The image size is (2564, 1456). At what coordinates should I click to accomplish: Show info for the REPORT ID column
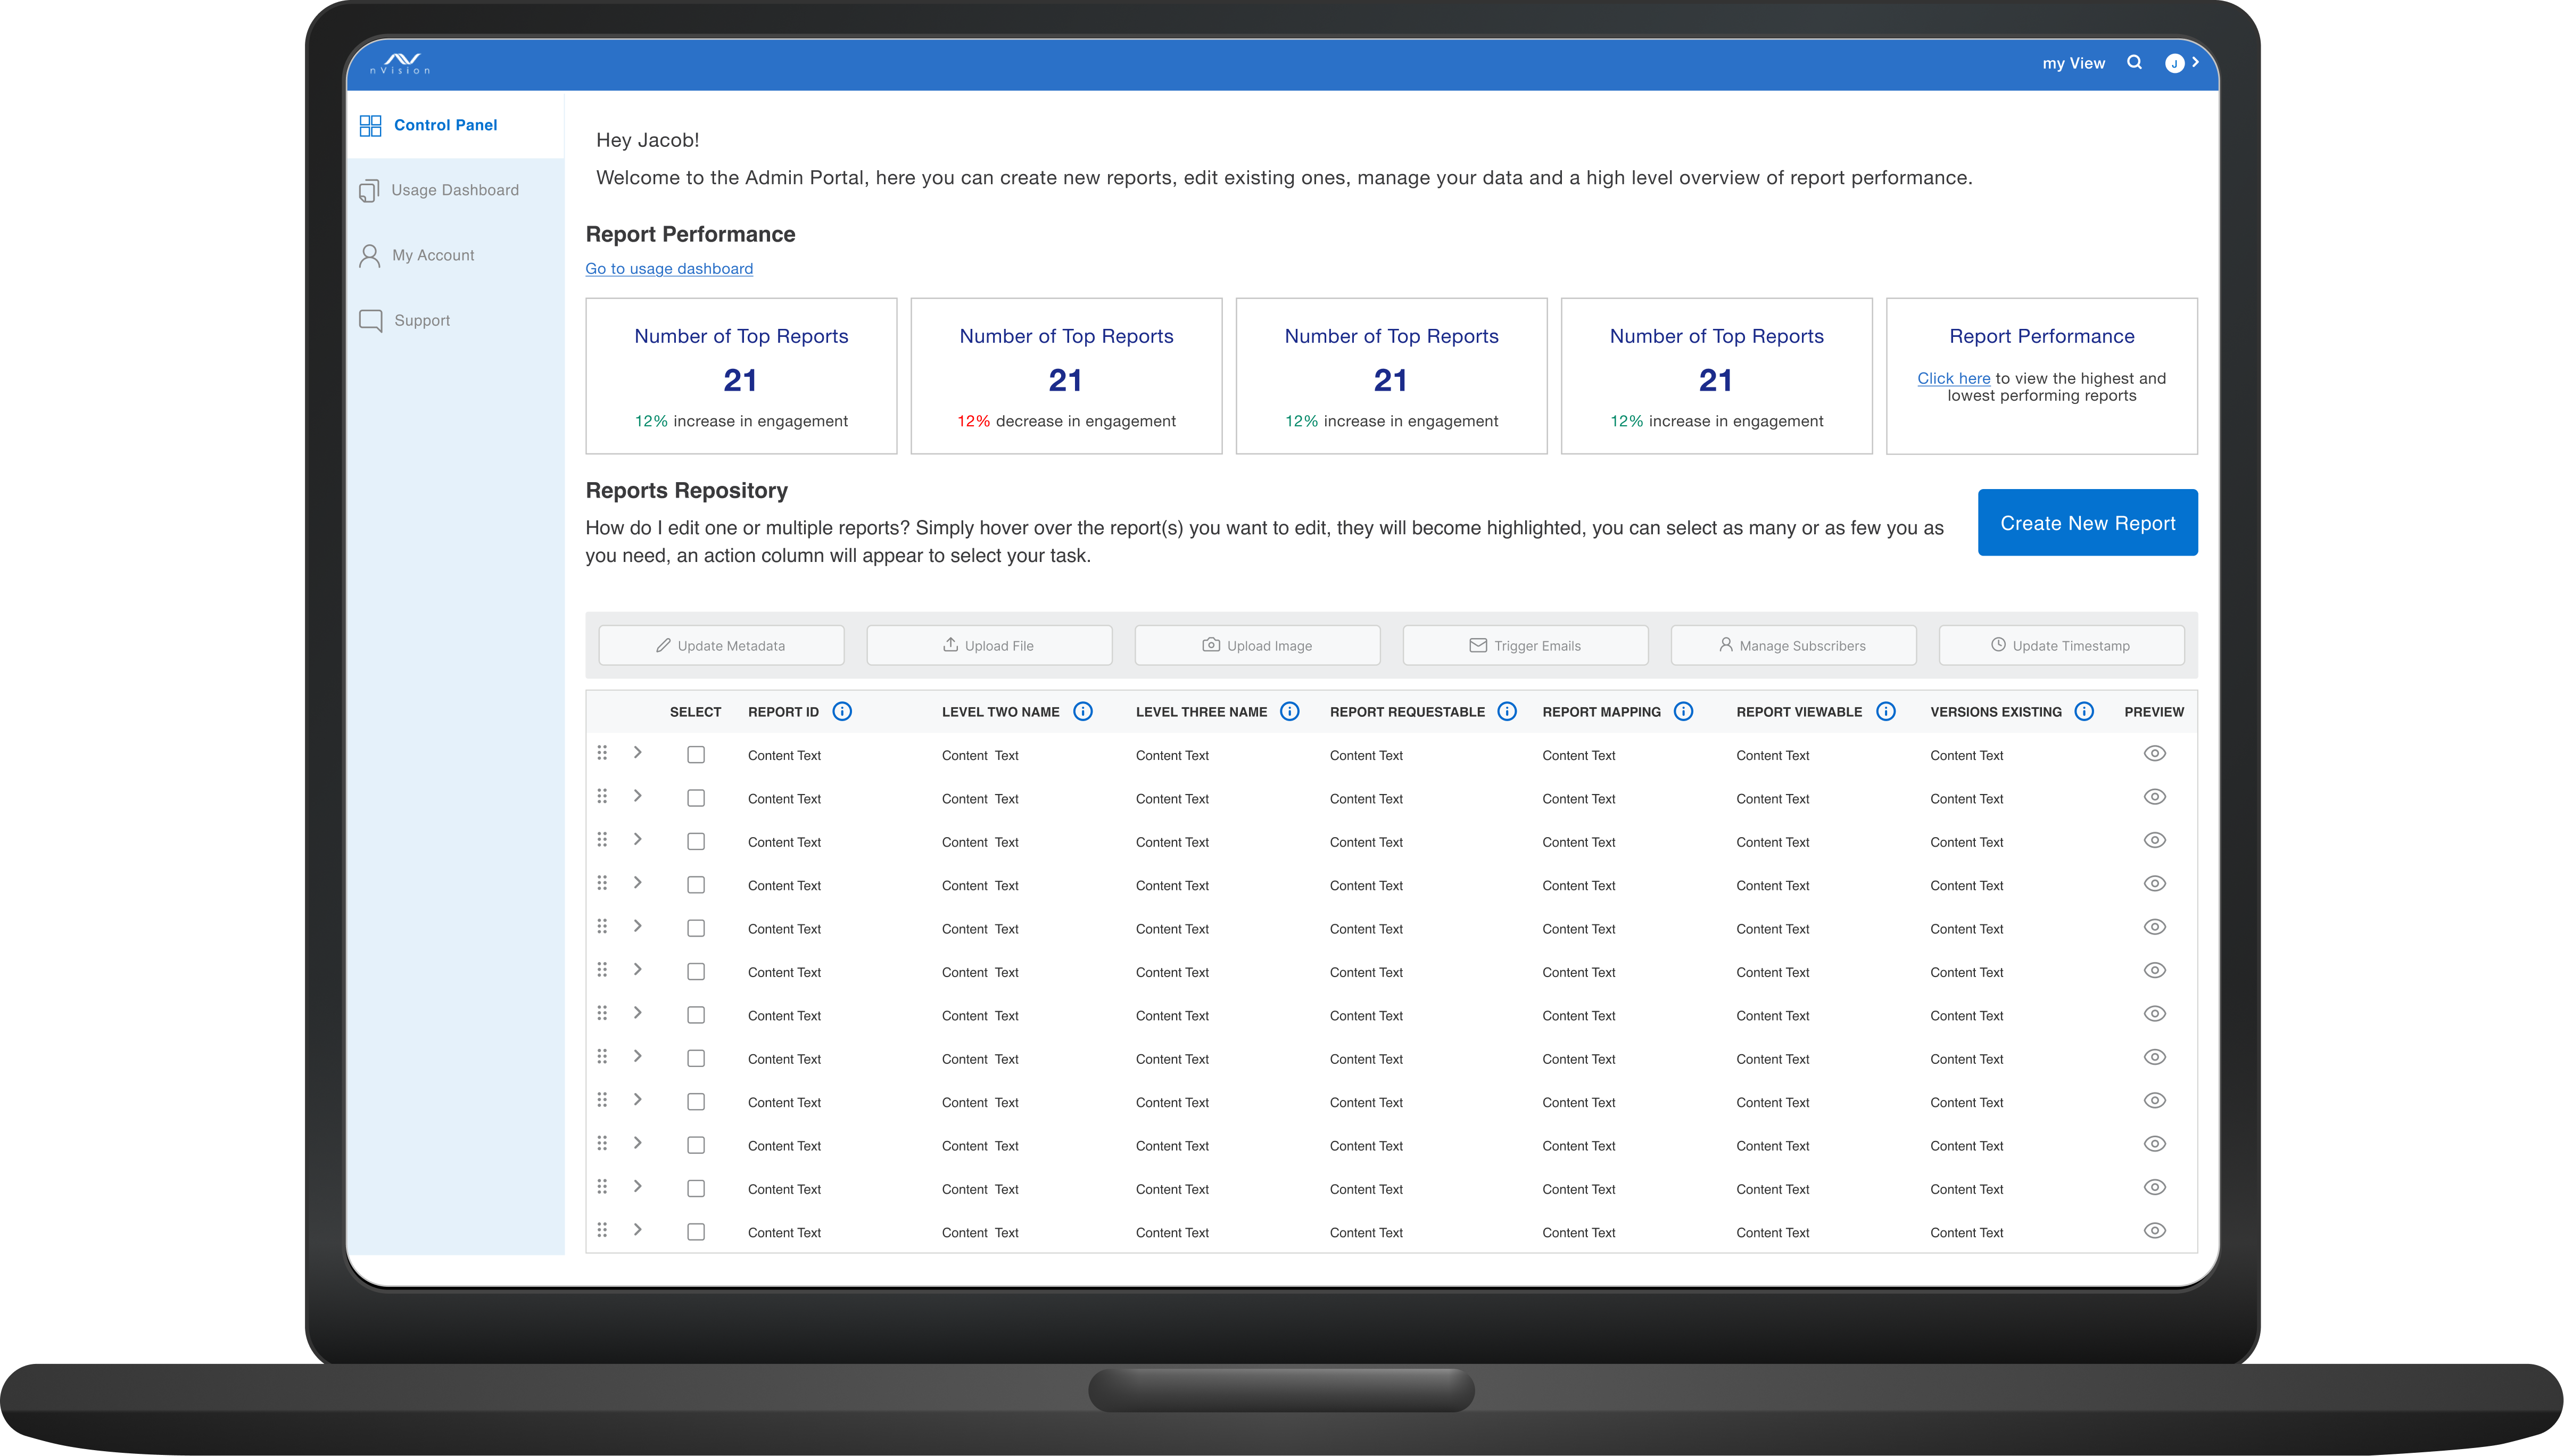click(x=842, y=711)
